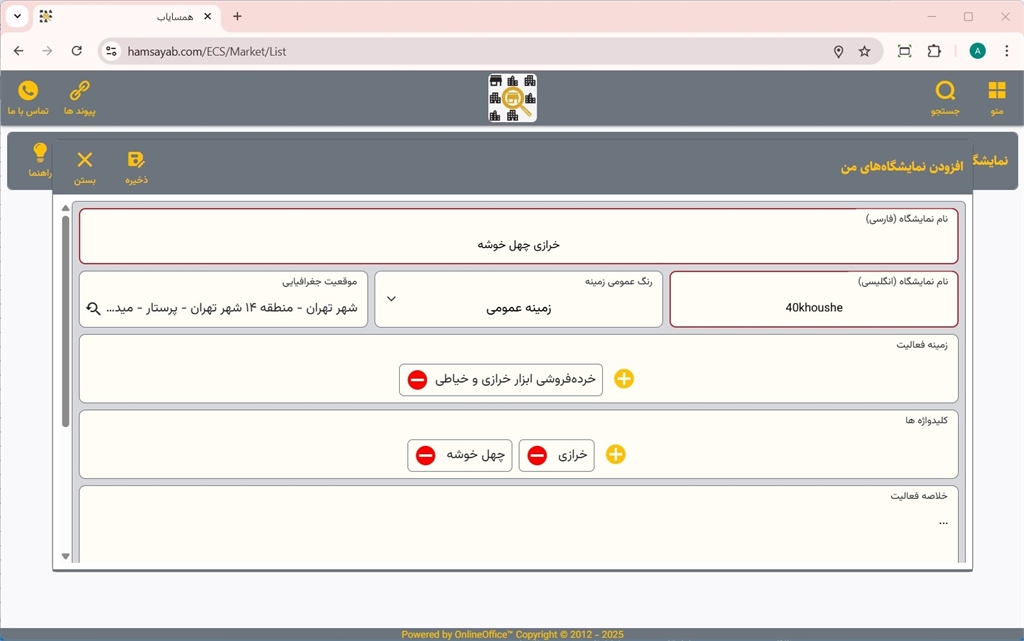Click the Hamsayab site logo
This screenshot has width=1024, height=641.
[512, 98]
